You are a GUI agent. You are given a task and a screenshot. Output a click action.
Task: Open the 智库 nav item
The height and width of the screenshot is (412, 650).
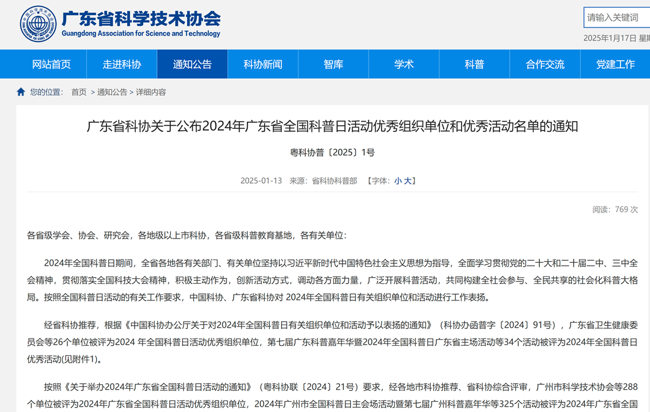pos(333,64)
